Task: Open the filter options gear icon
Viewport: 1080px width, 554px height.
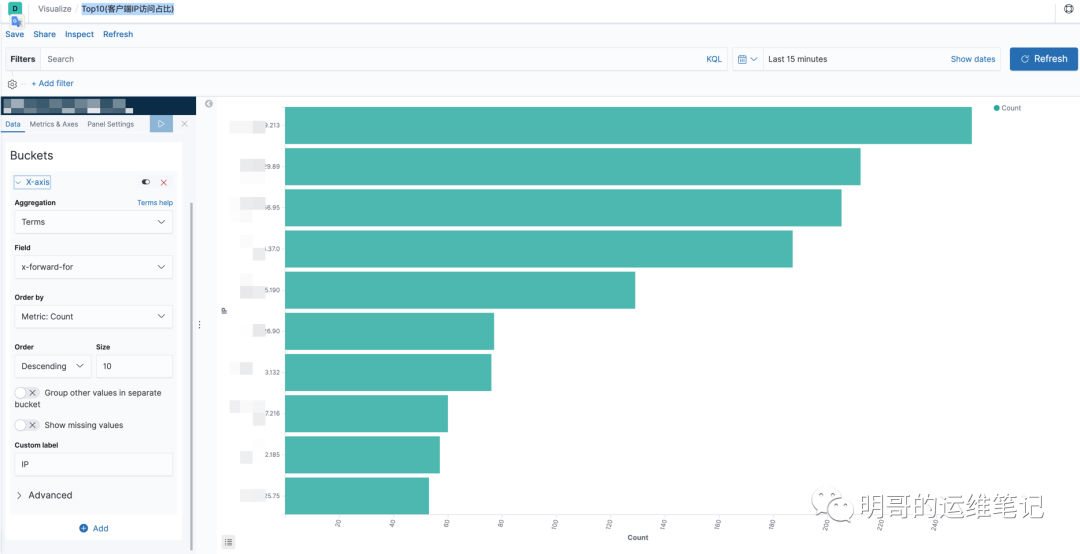Action: [12, 84]
